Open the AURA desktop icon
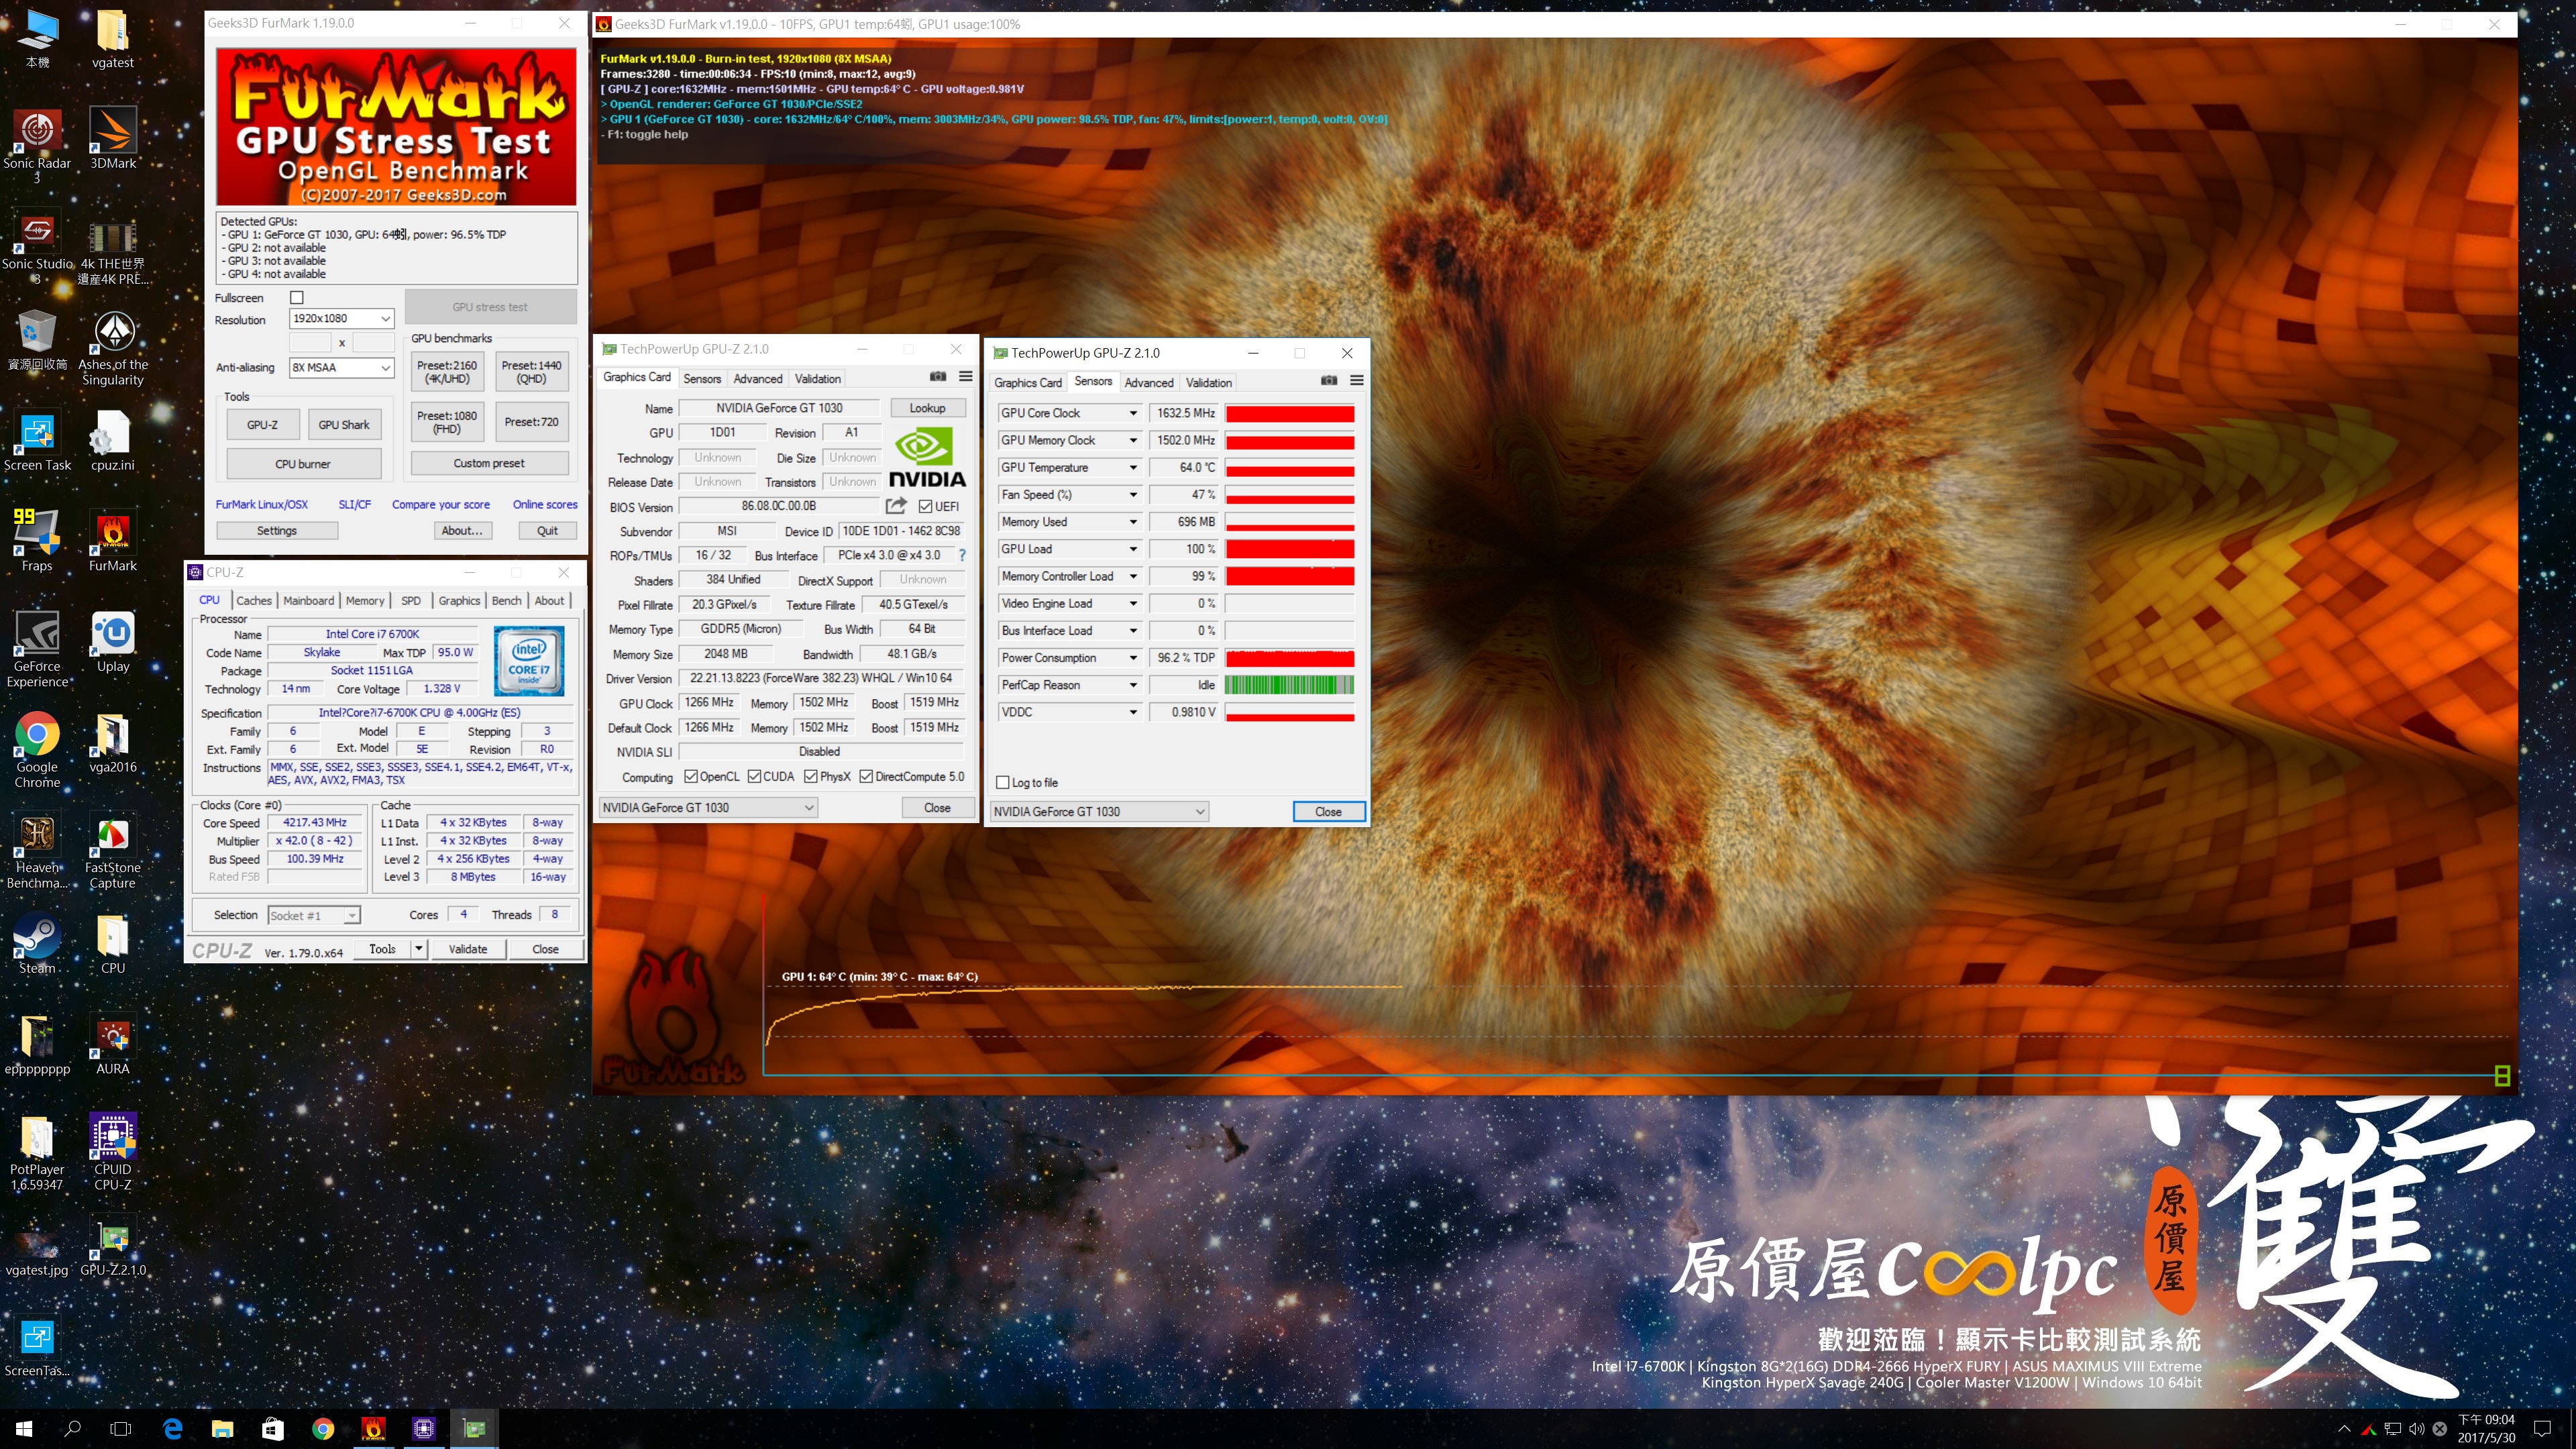The width and height of the screenshot is (2576, 1449). (113, 1044)
